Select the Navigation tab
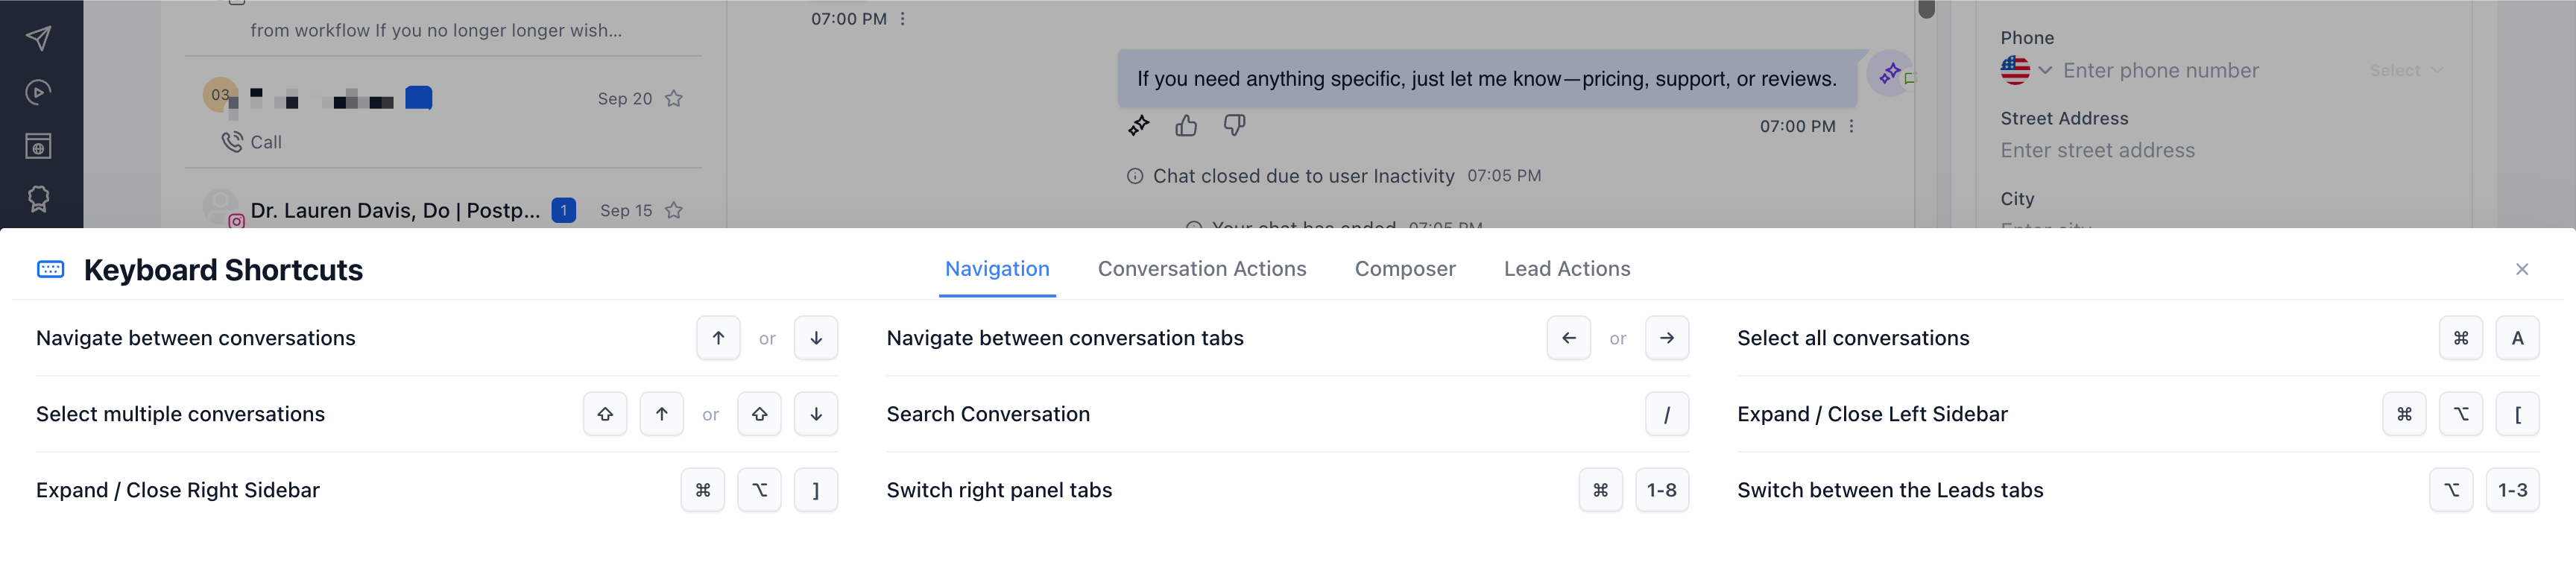Viewport: 2576px width, 586px height. 996,269
